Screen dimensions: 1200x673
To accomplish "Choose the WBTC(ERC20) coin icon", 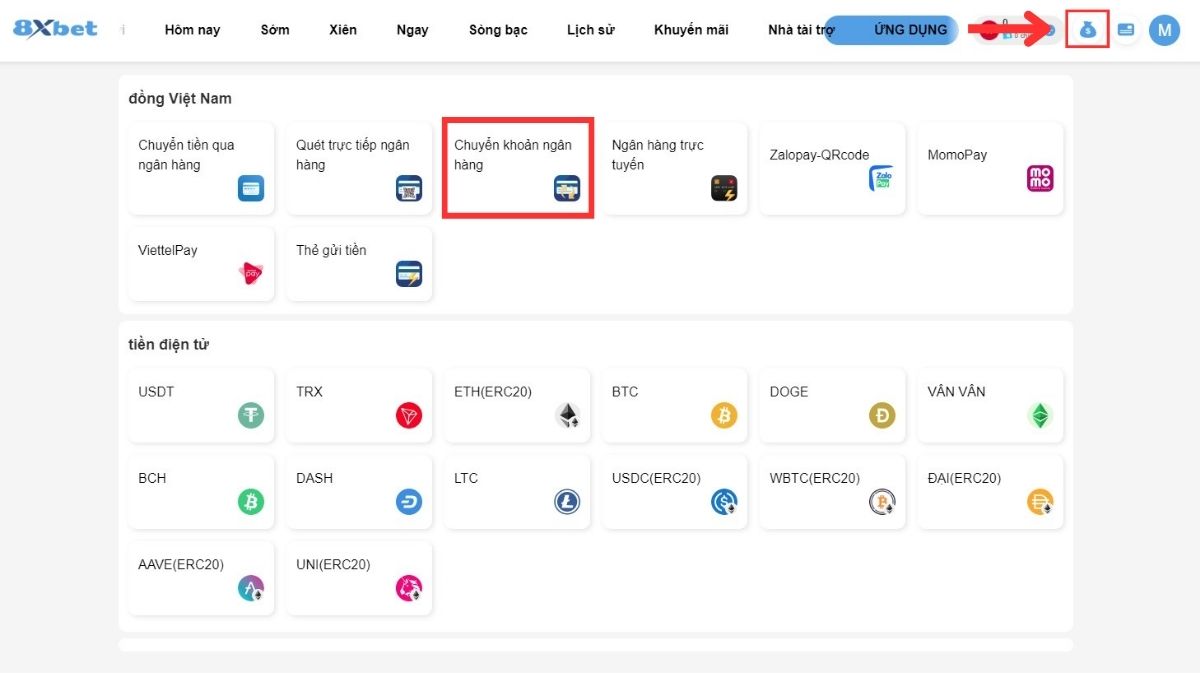I will click(882, 502).
